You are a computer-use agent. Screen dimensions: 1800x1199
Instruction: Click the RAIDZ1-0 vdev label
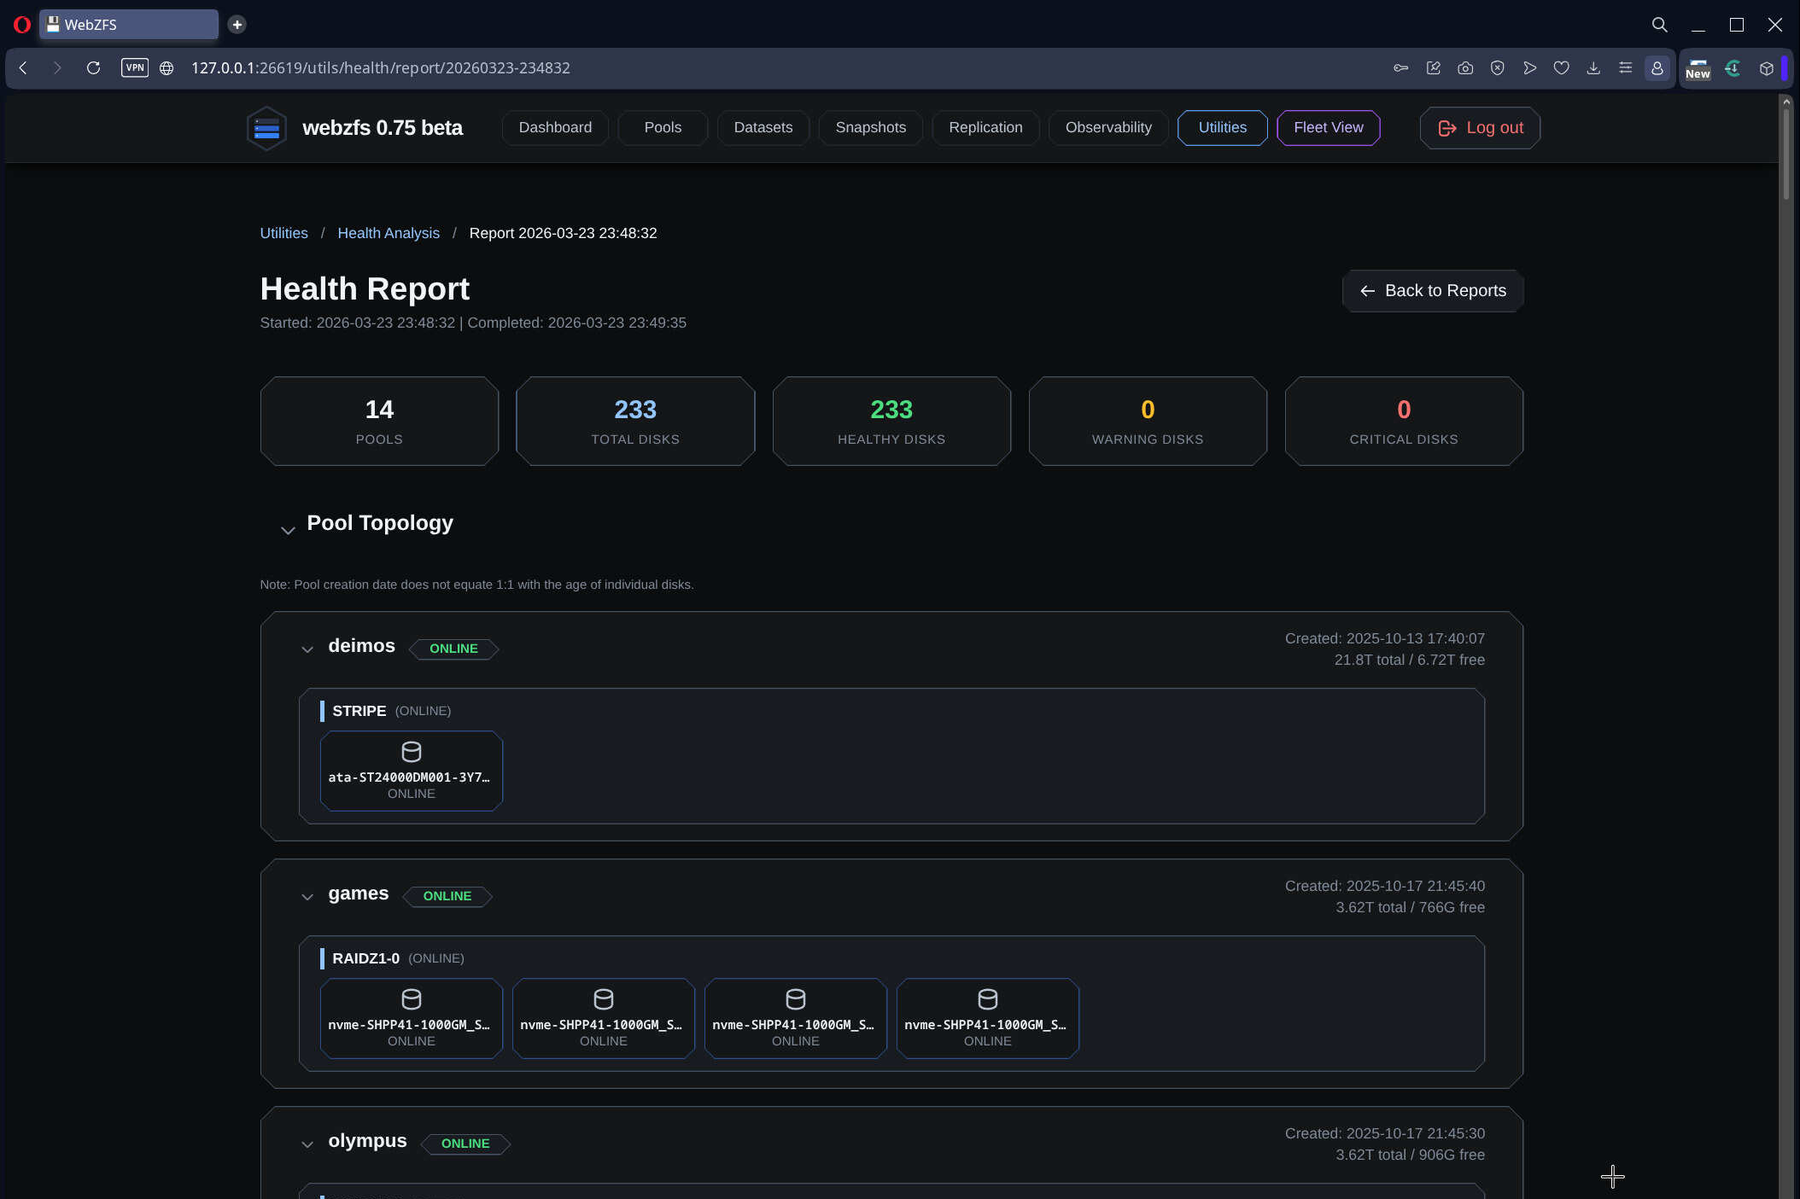[x=366, y=959]
